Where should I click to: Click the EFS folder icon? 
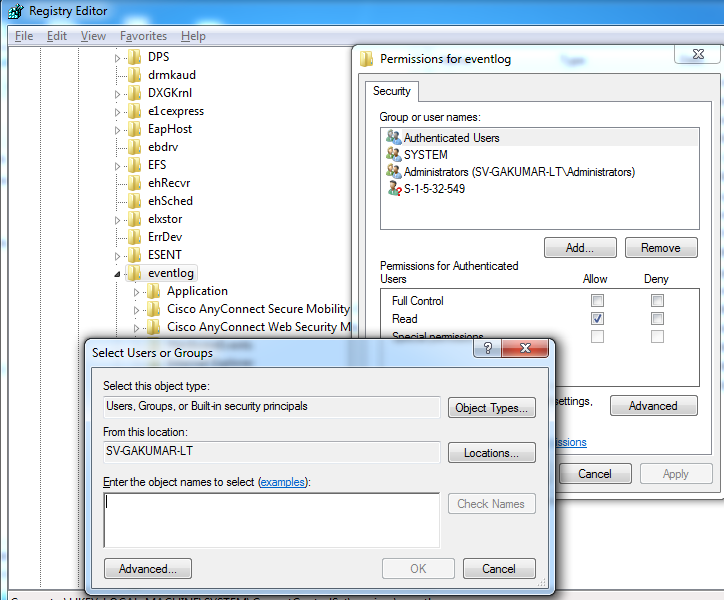[134, 165]
